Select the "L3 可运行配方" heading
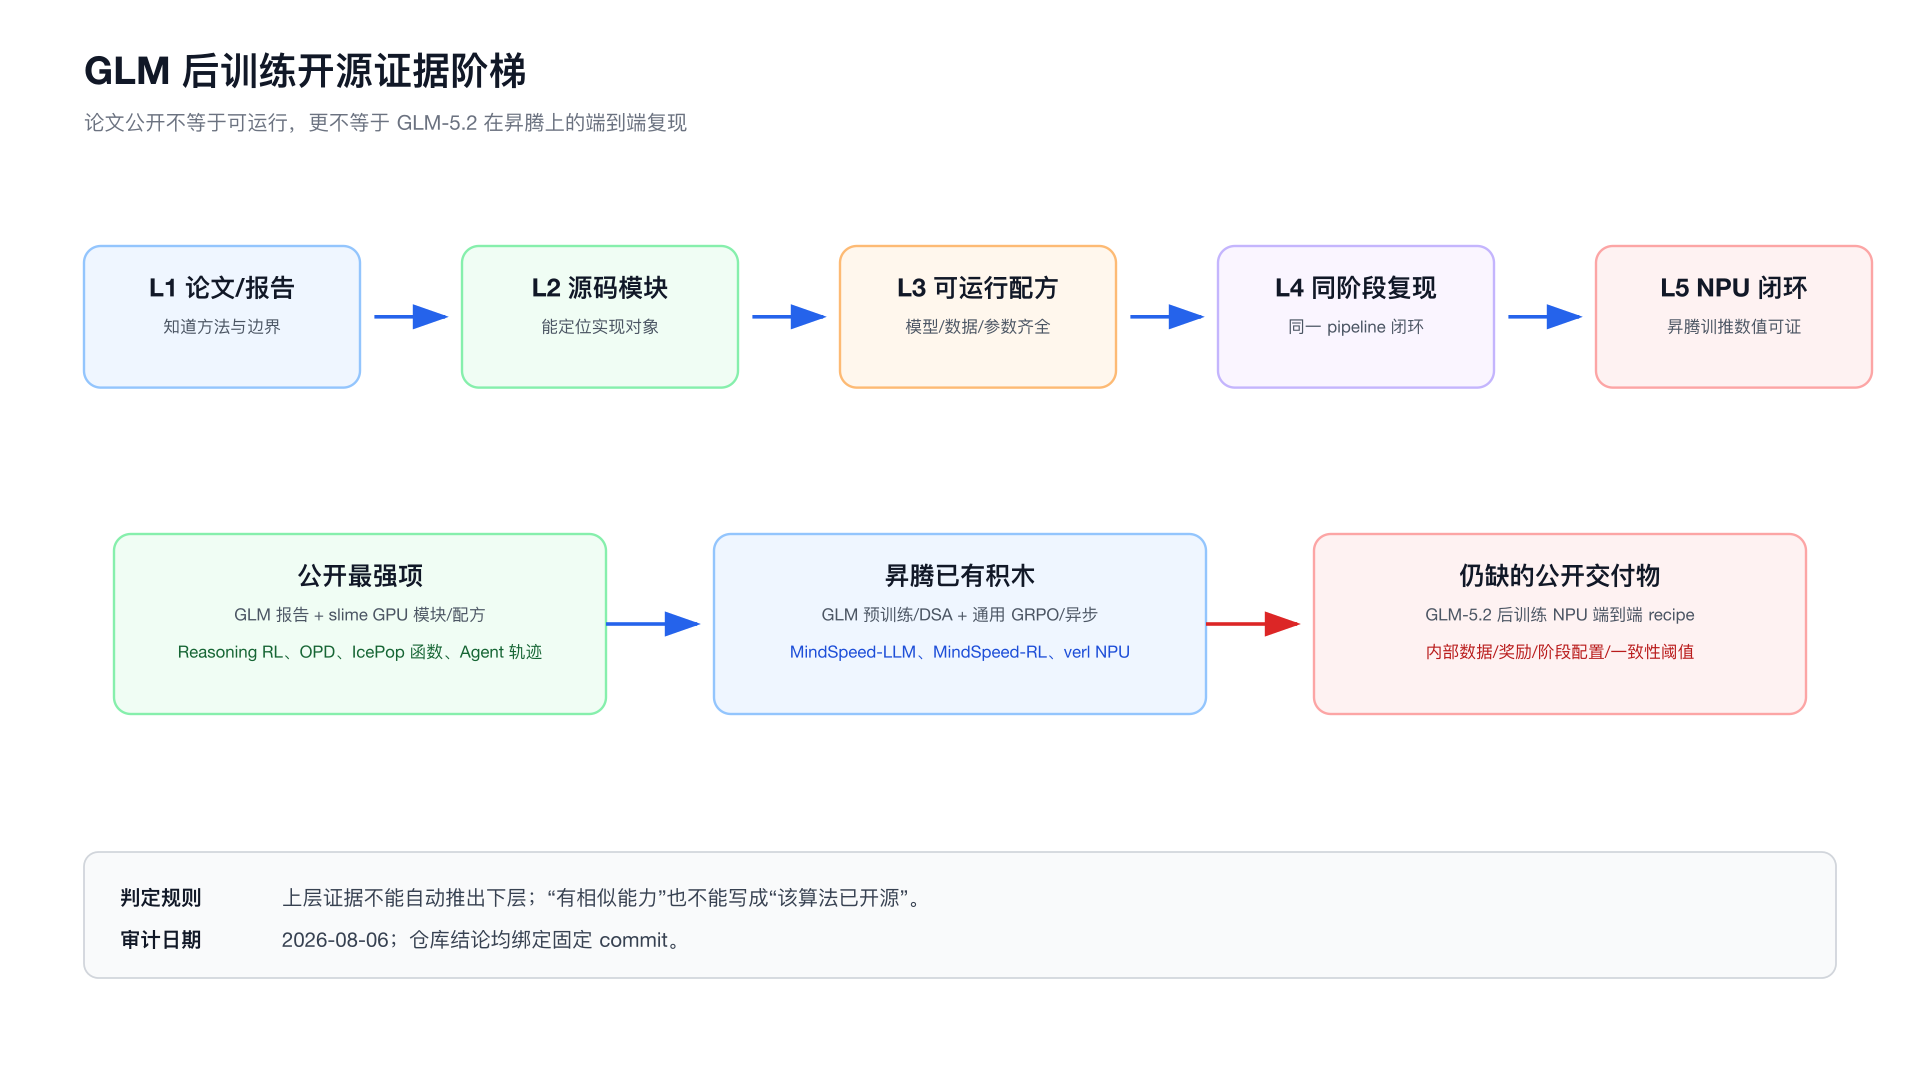This screenshot has height=1080, width=1920. pos(978,288)
